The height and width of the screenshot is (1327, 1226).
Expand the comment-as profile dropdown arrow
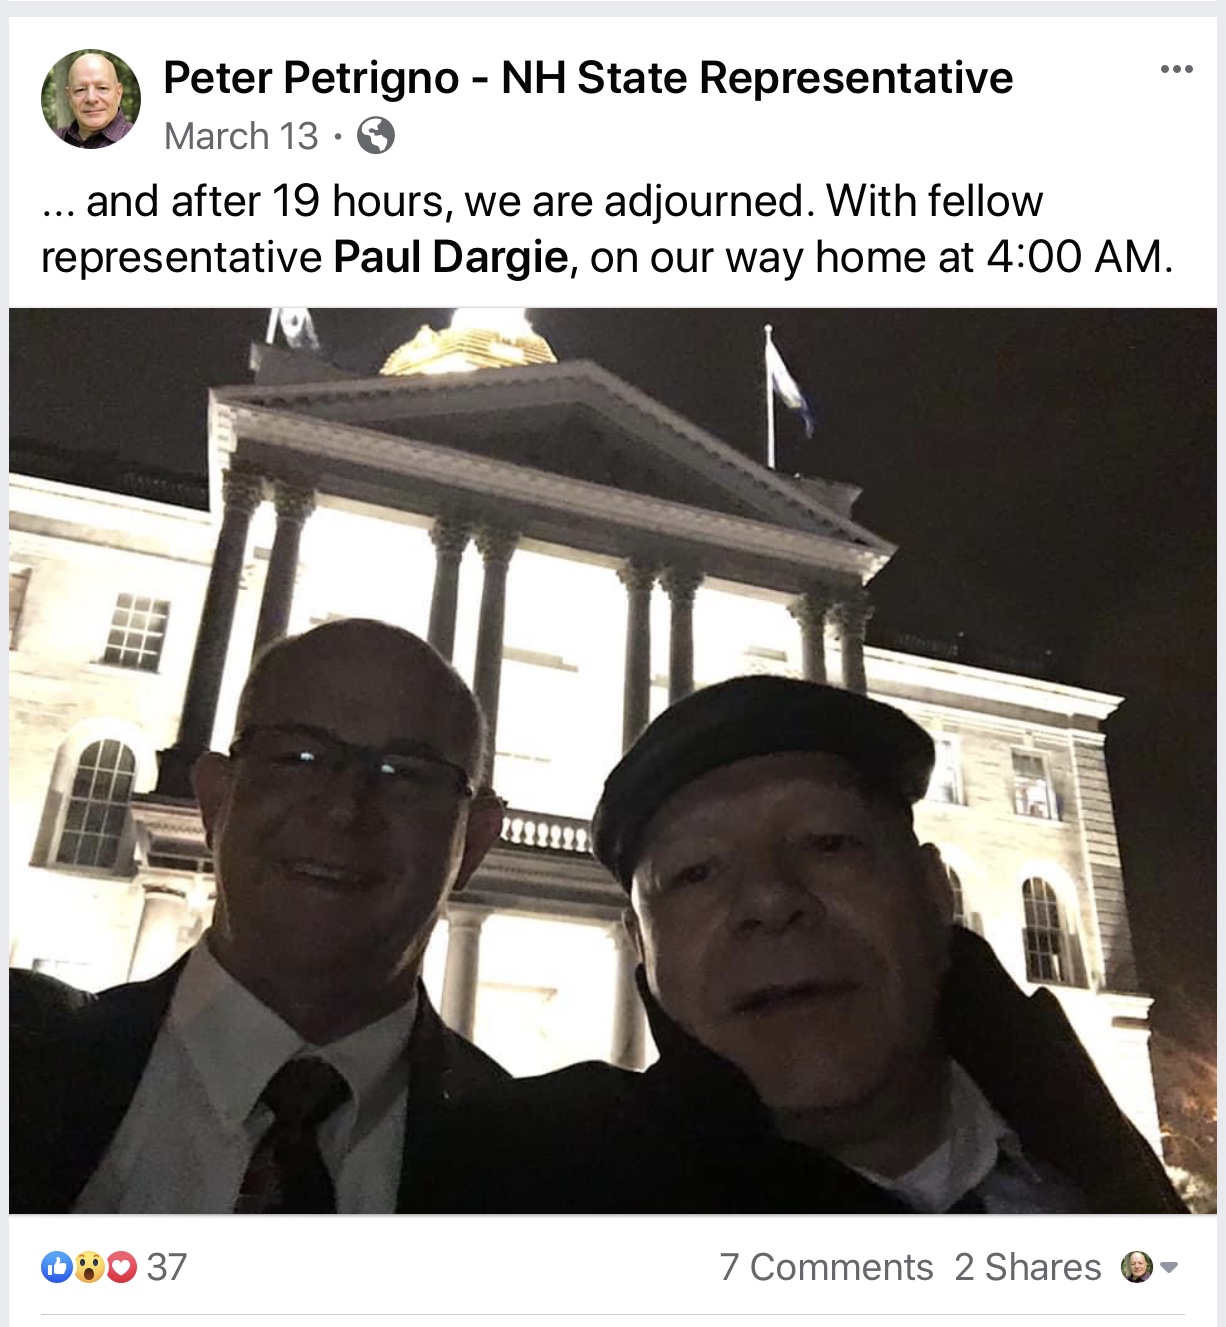coord(1169,1267)
